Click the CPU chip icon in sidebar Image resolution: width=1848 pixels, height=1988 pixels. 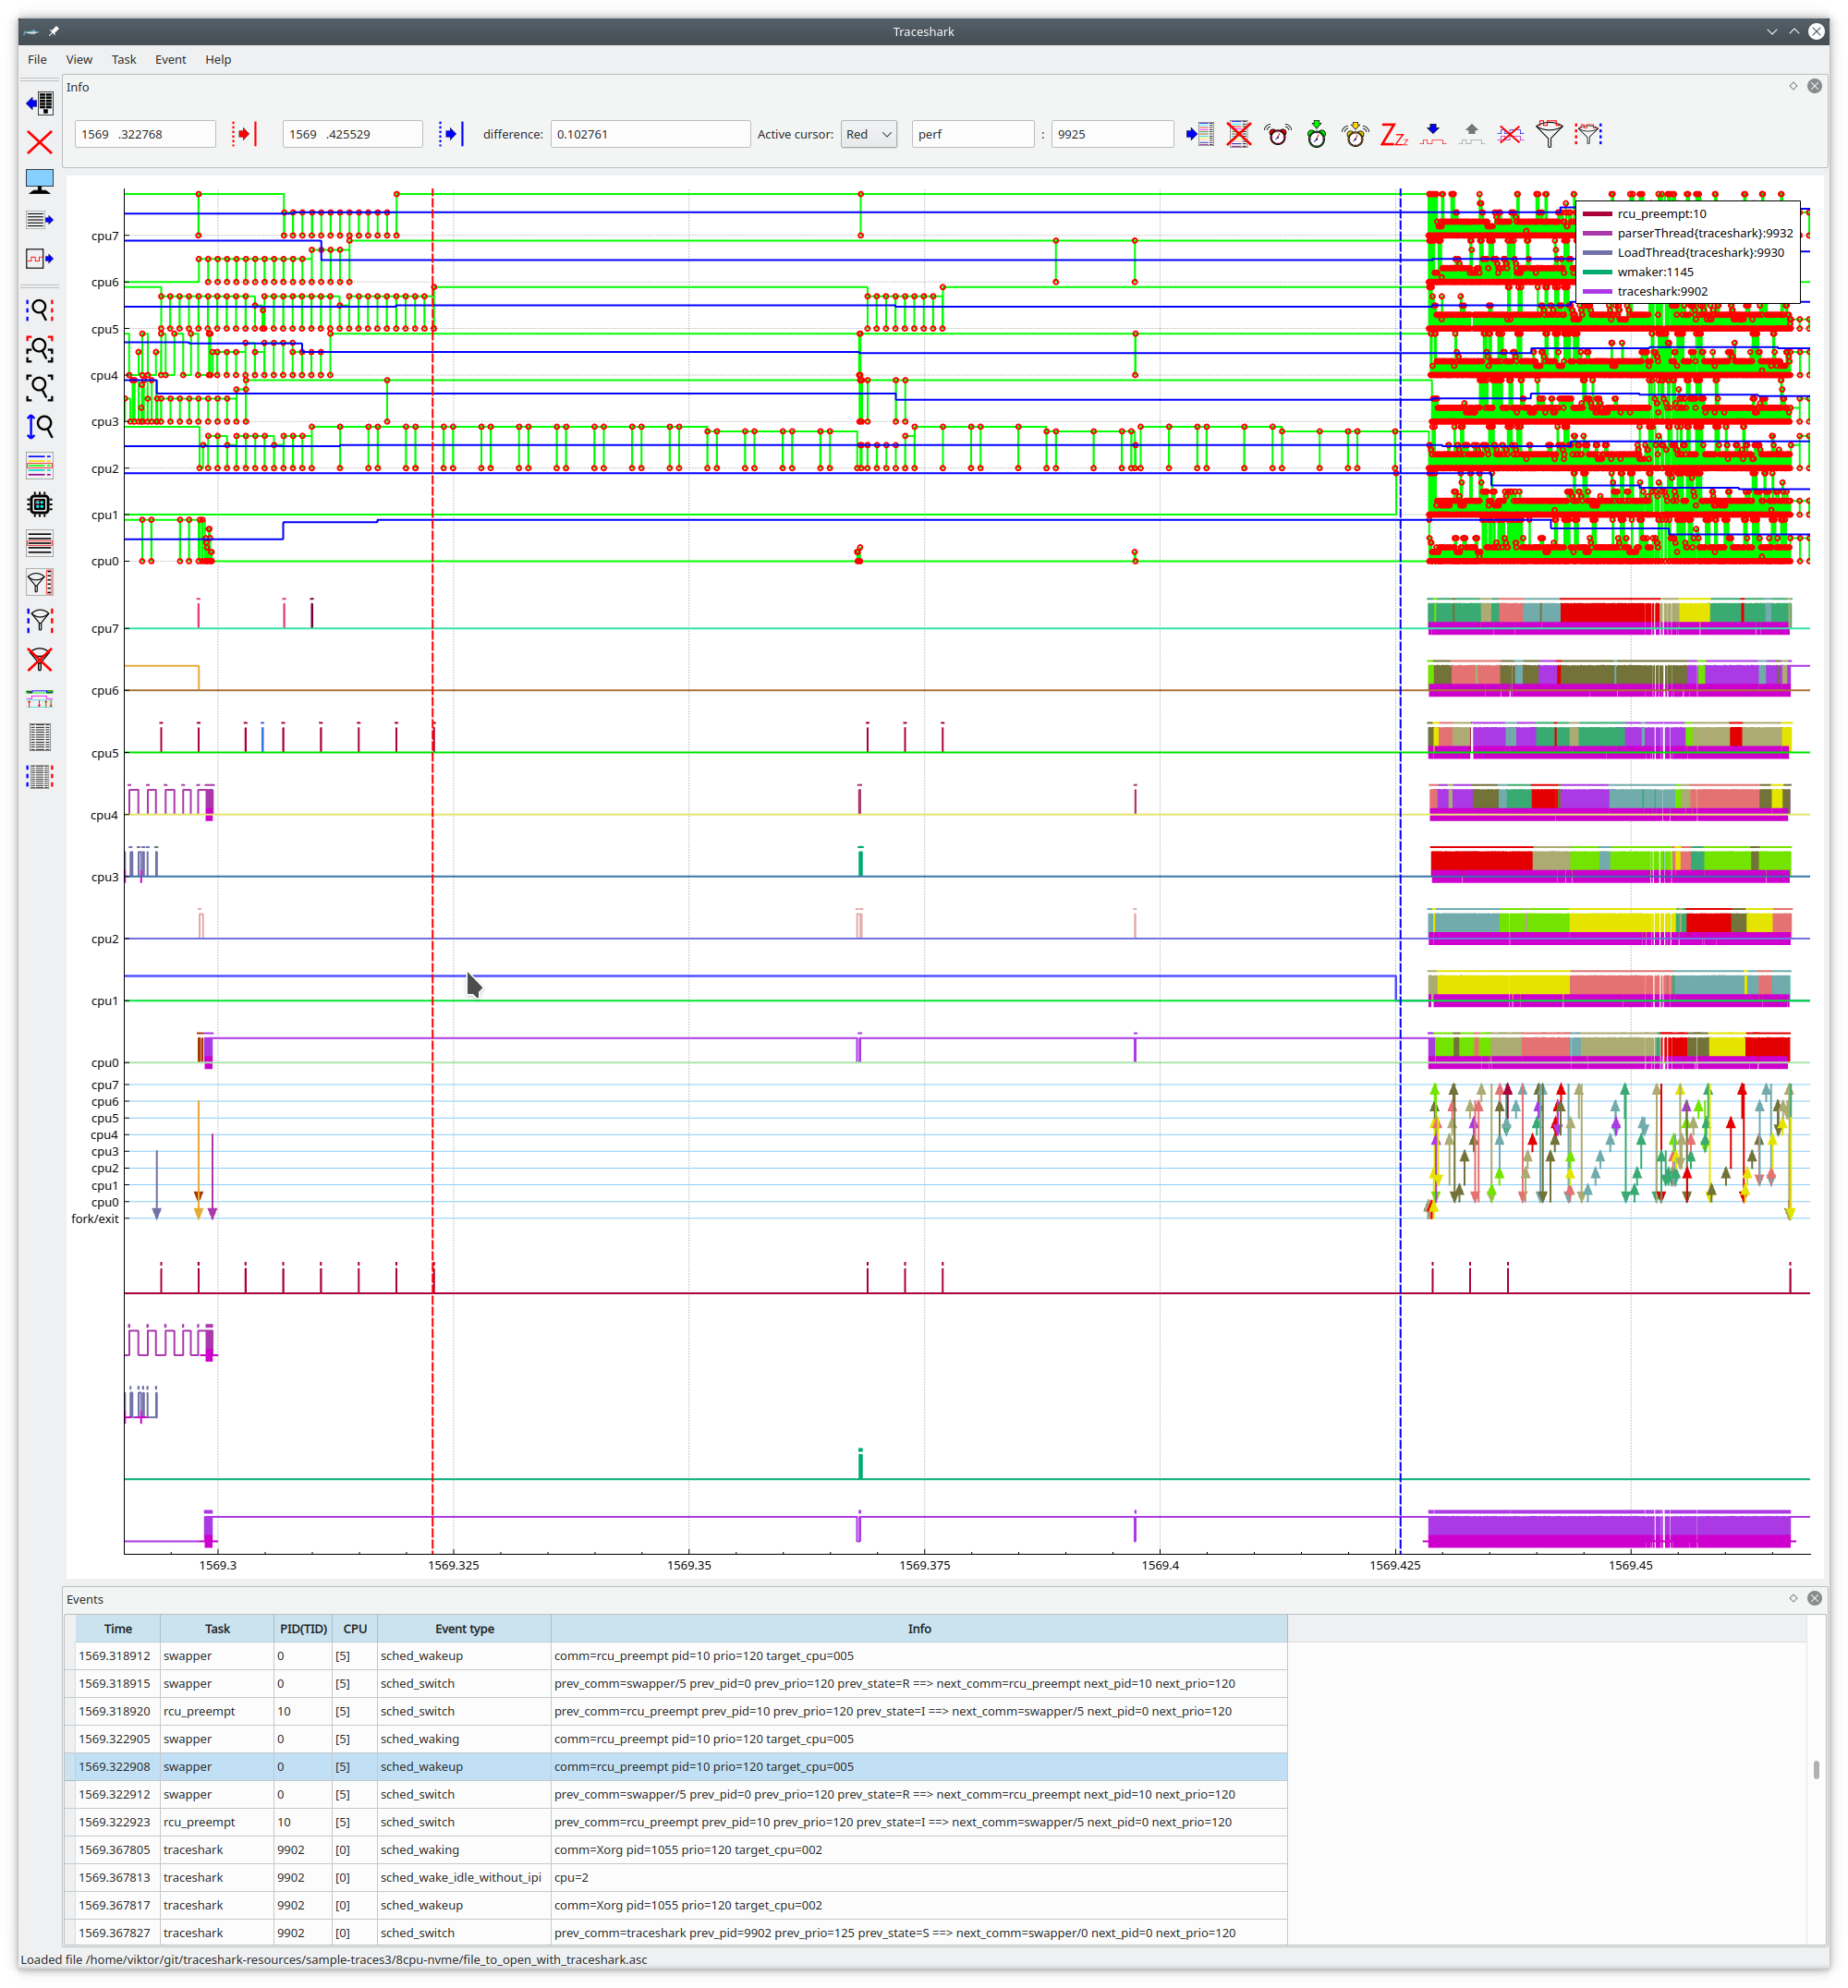pos(40,504)
